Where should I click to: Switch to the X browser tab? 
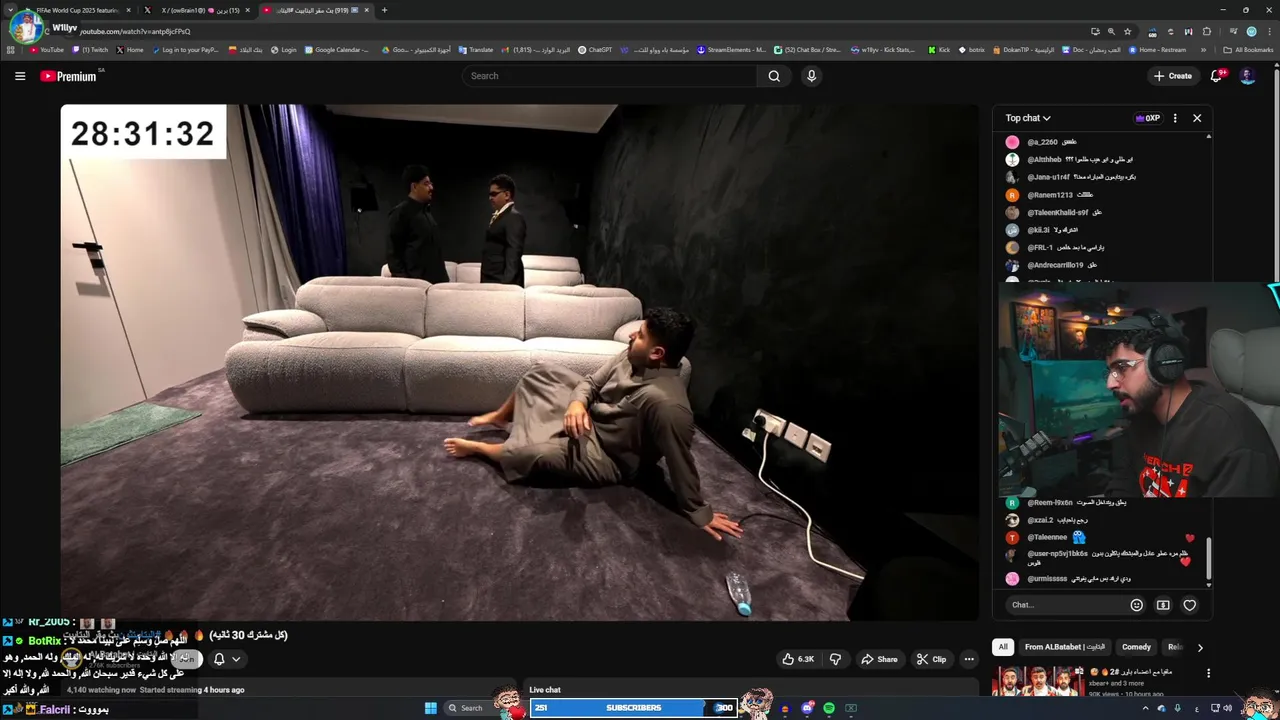point(196,10)
